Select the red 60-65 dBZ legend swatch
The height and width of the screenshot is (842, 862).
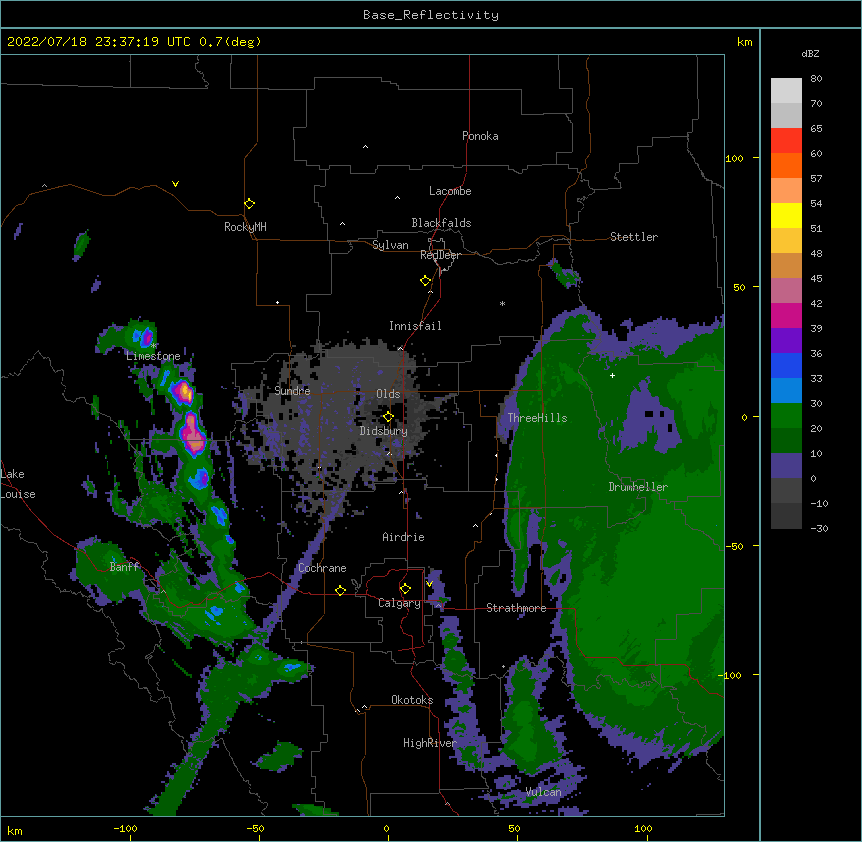click(x=786, y=141)
